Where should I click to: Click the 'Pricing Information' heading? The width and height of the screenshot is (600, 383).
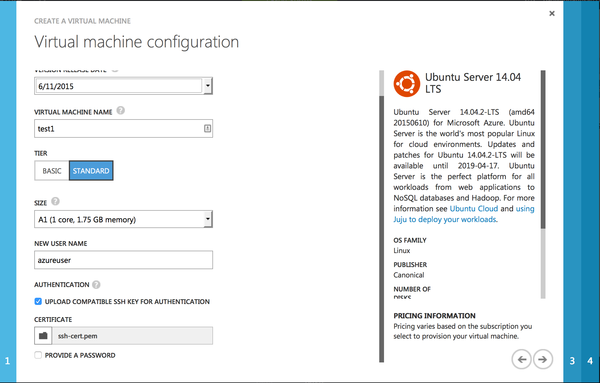(x=434, y=316)
